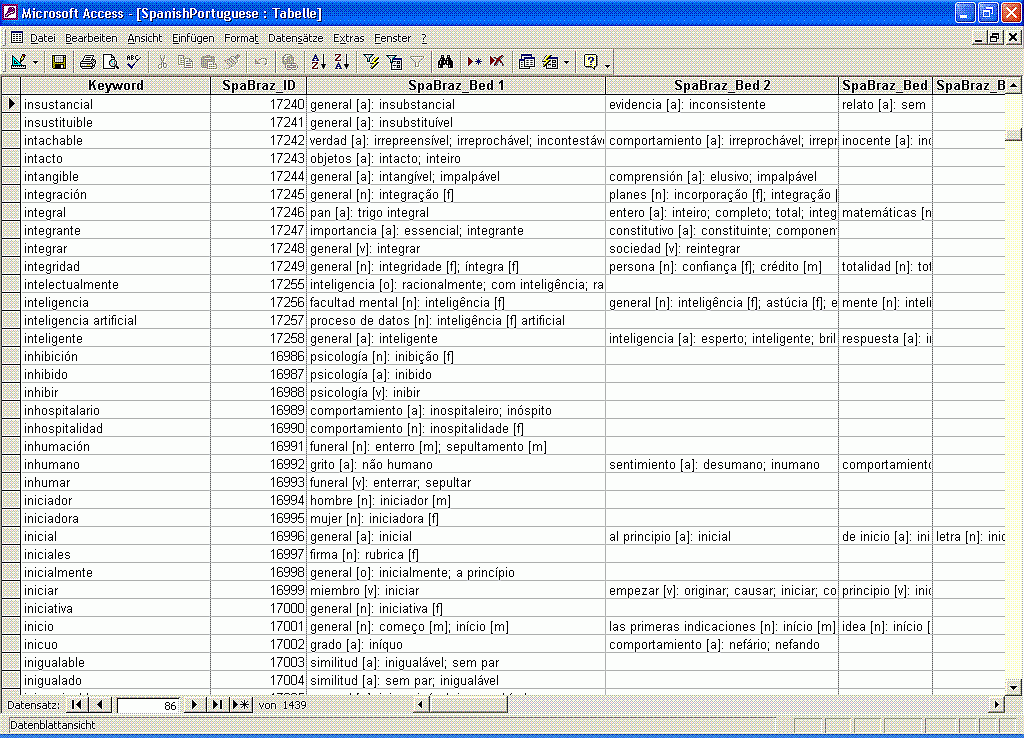
Task: Print the datasheet using the printer icon
Action: [x=88, y=62]
